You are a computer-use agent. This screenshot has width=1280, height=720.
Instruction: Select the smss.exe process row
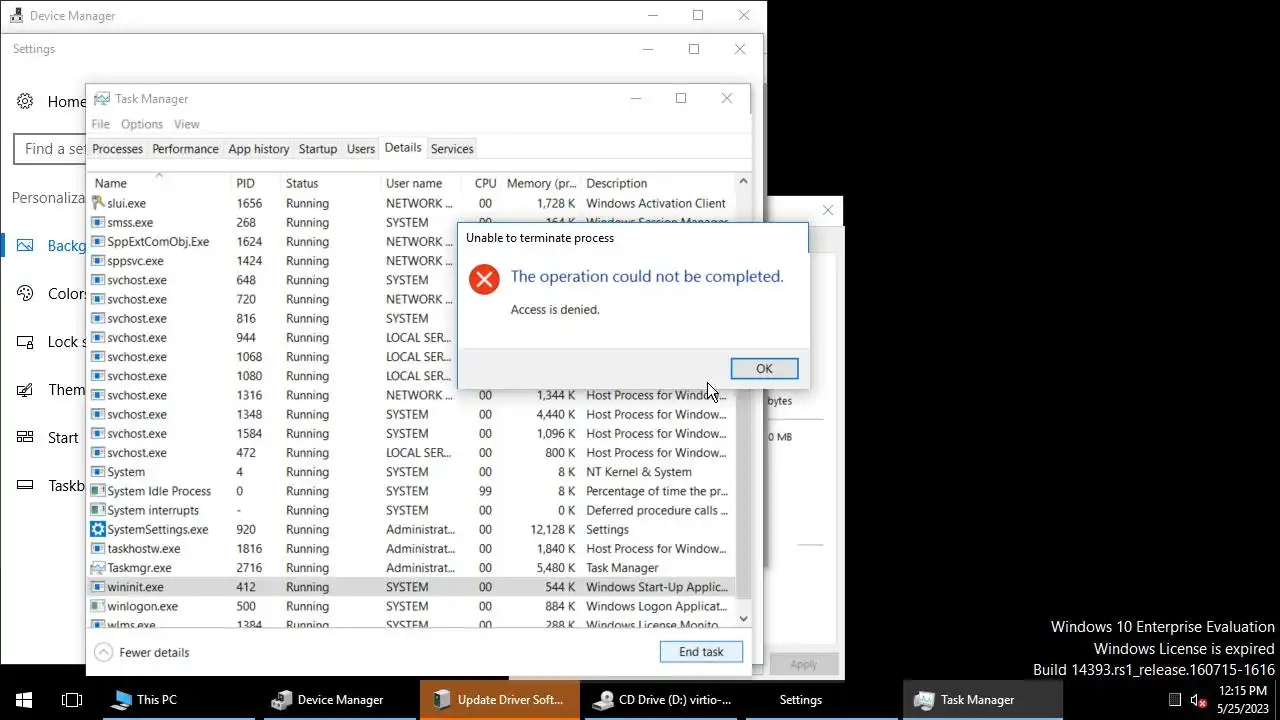tap(272, 222)
